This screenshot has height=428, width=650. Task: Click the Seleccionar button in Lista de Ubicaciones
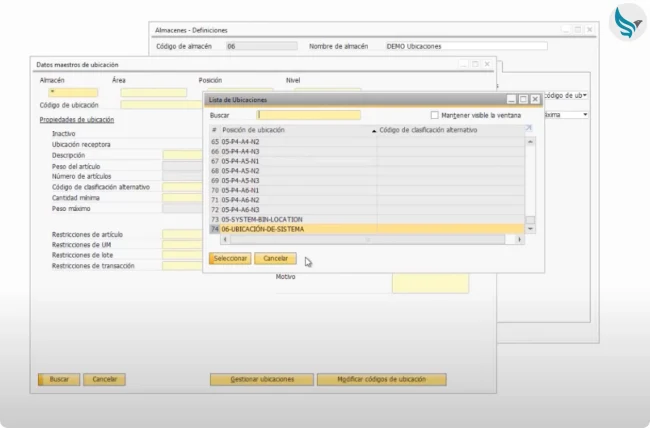pyautogui.click(x=230, y=258)
